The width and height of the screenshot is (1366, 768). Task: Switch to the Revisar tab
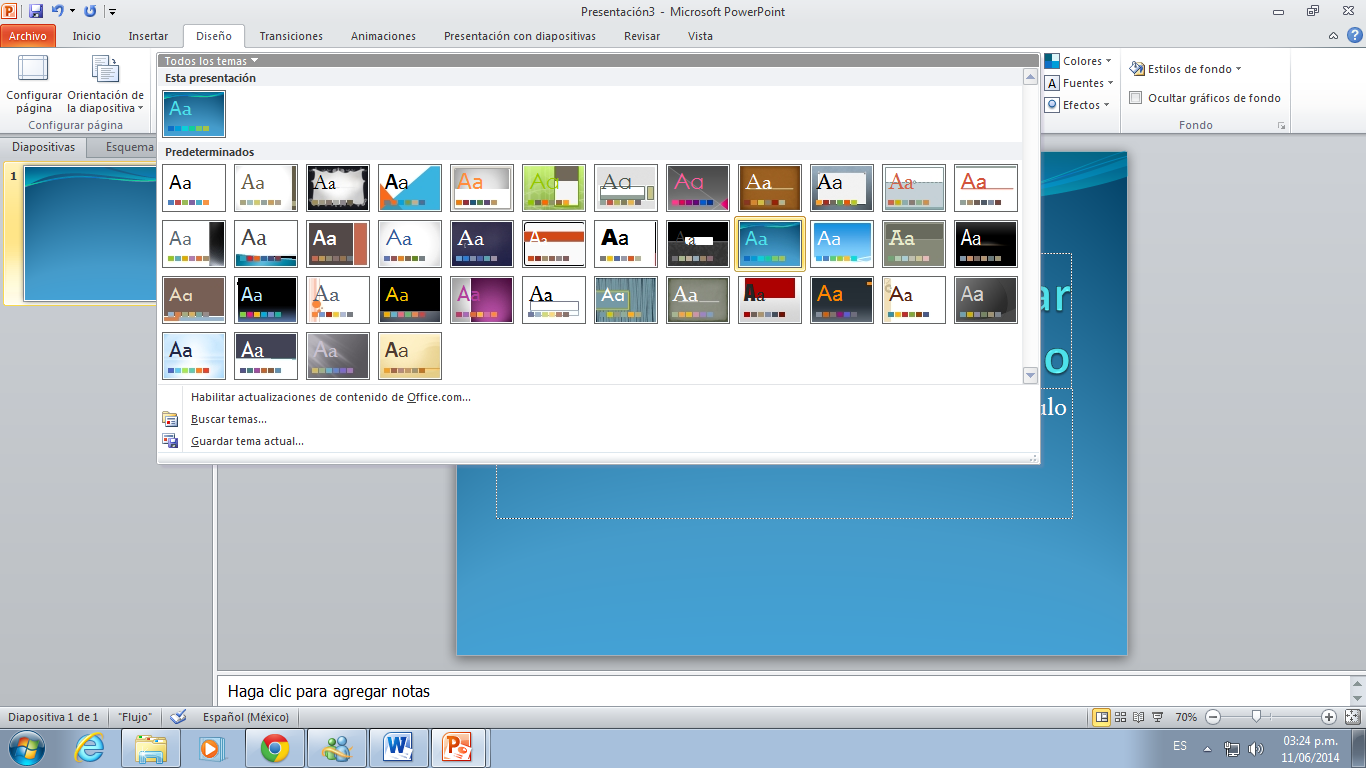(x=642, y=36)
